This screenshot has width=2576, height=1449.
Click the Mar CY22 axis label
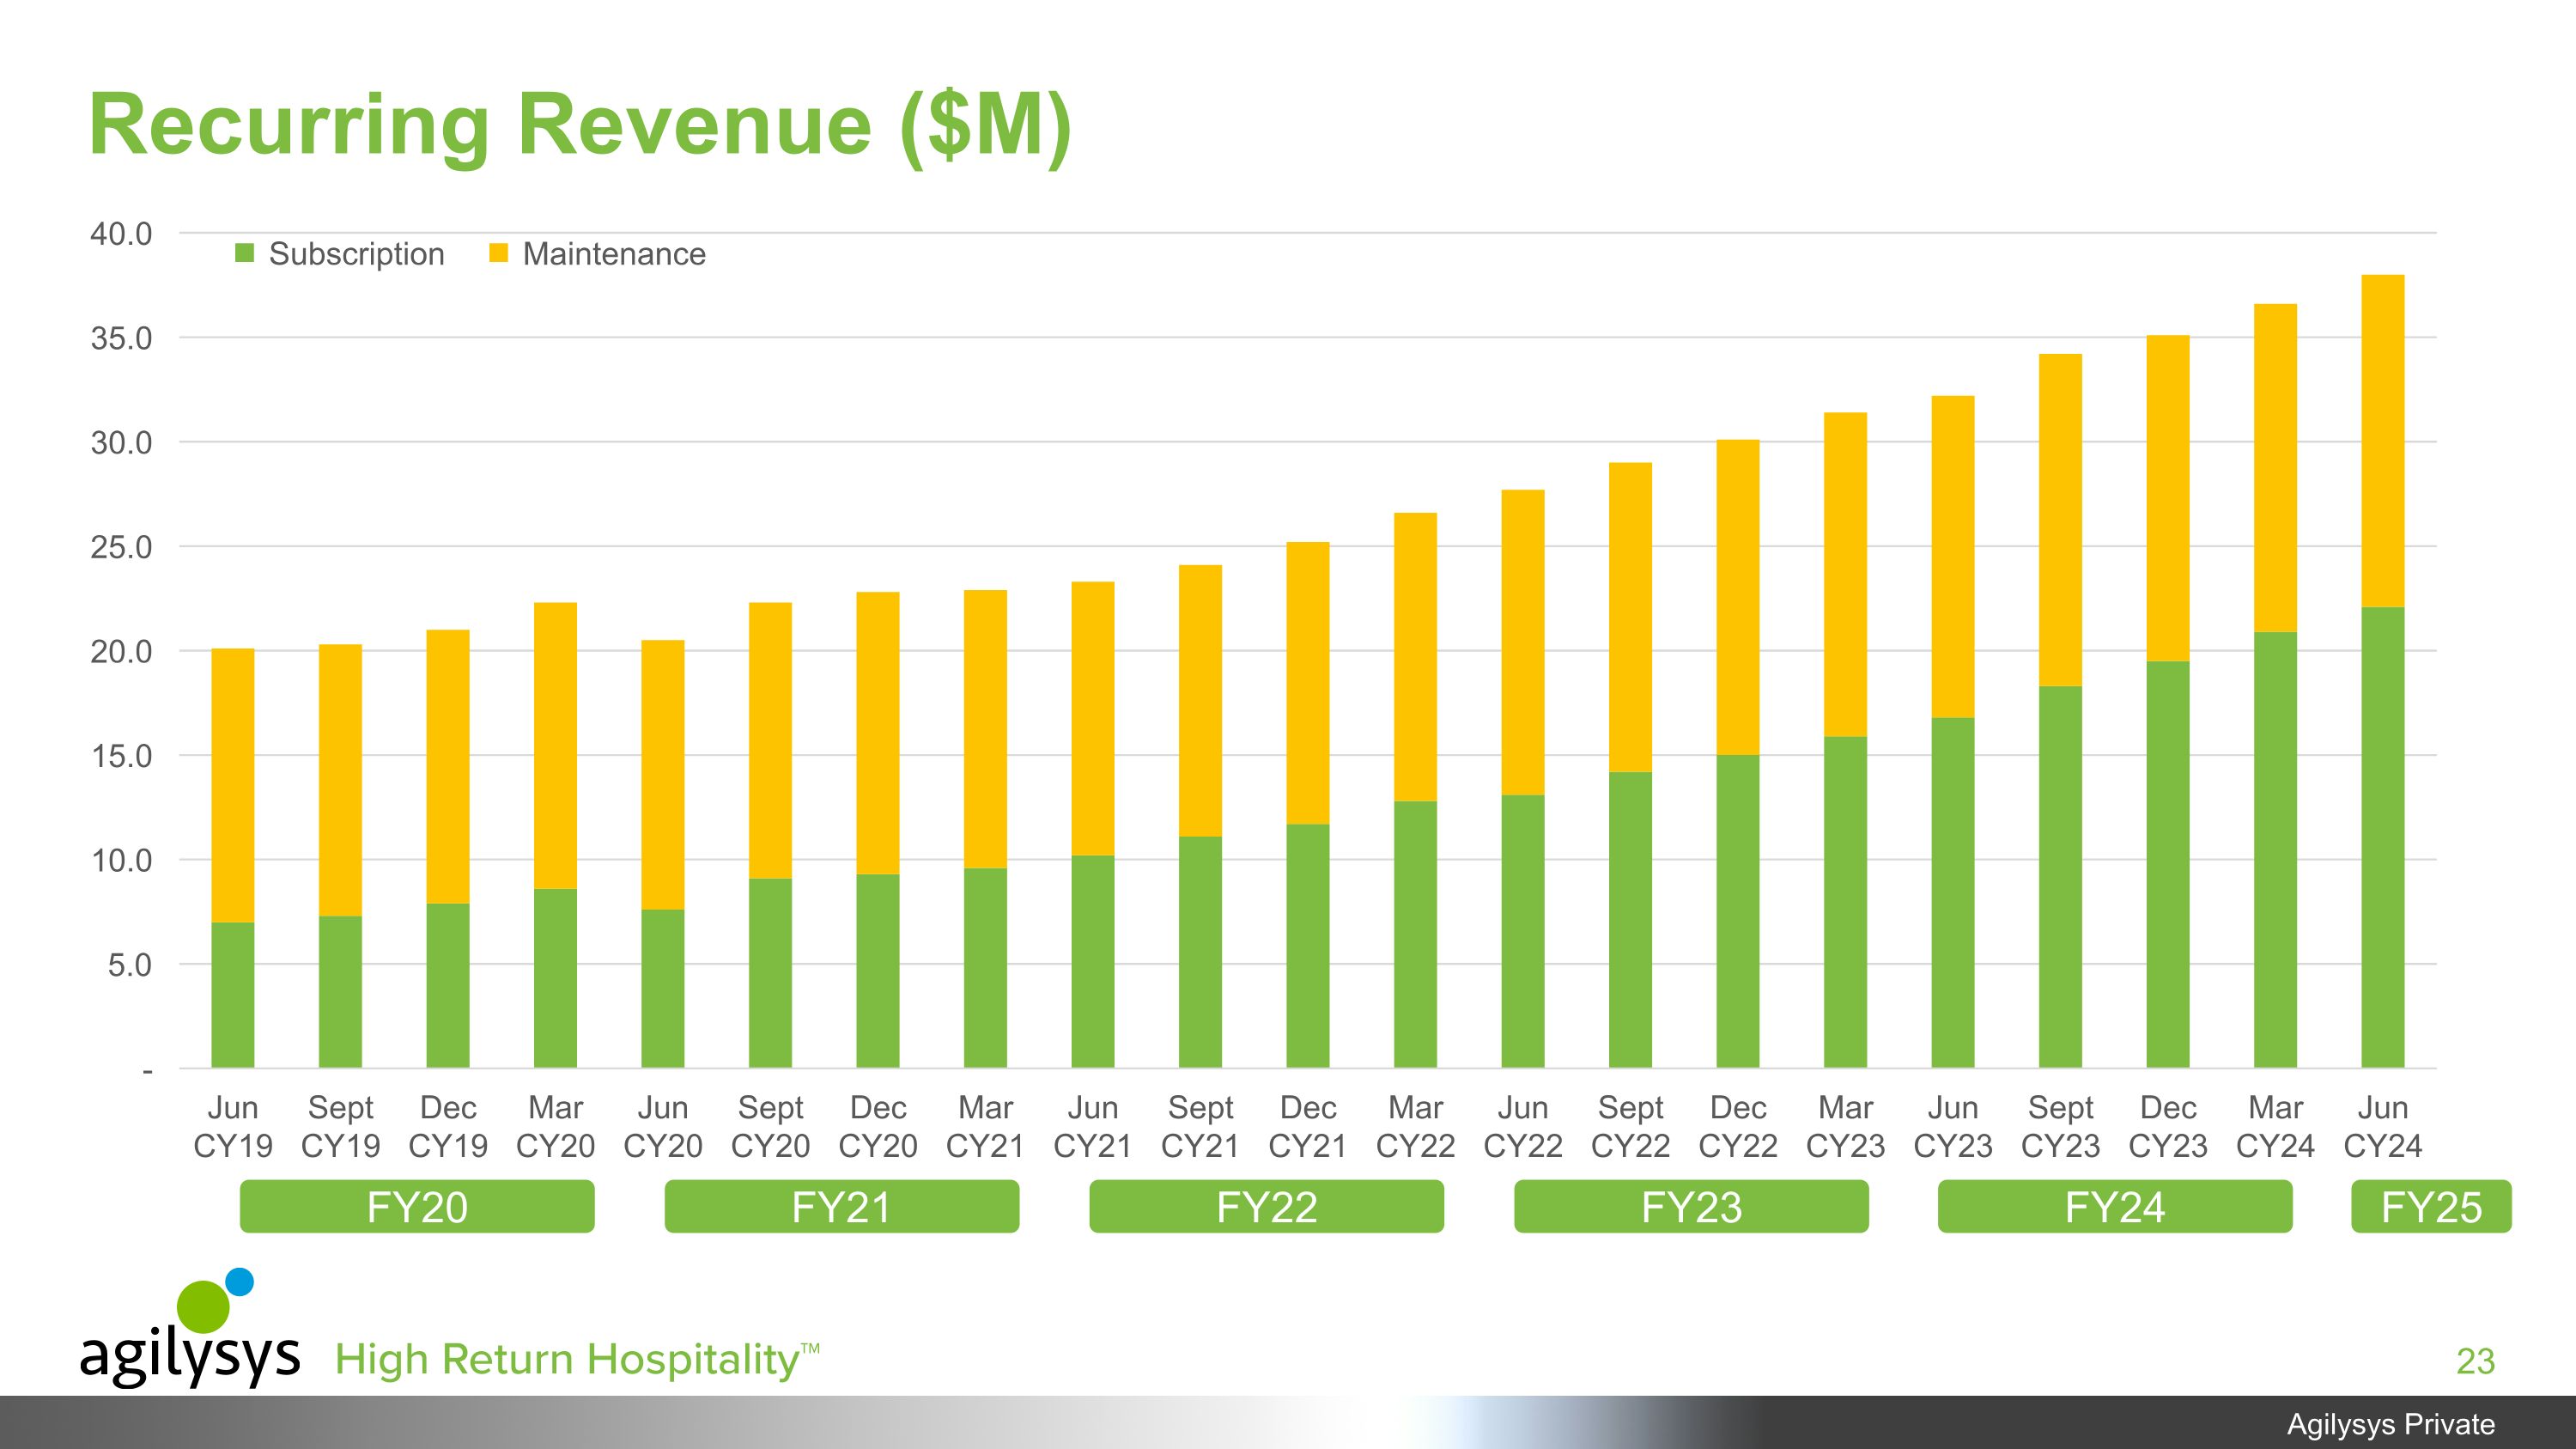tap(1415, 1127)
